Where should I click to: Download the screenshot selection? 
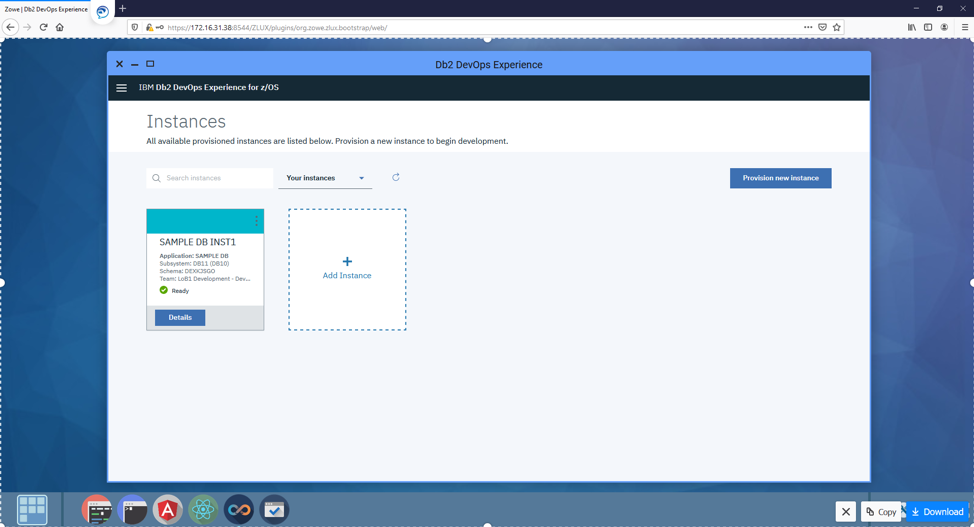click(938, 511)
